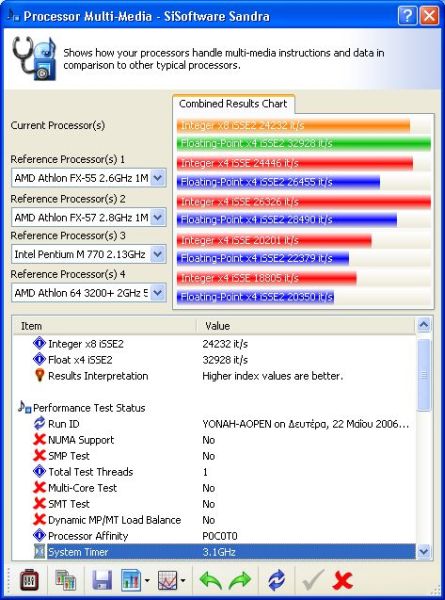This screenshot has width=445, height=600.
Task: Click the green Floating-Point x4 iSSE2 32928 bar
Action: click(304, 143)
